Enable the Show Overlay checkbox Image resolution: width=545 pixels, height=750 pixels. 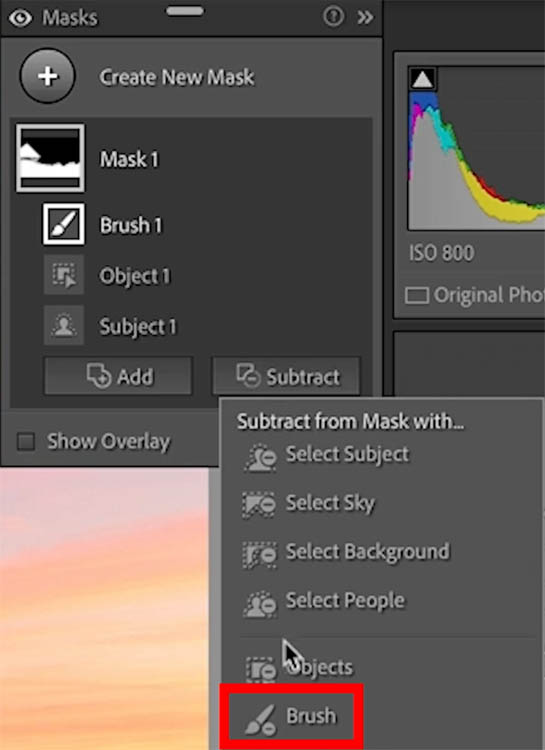click(26, 441)
